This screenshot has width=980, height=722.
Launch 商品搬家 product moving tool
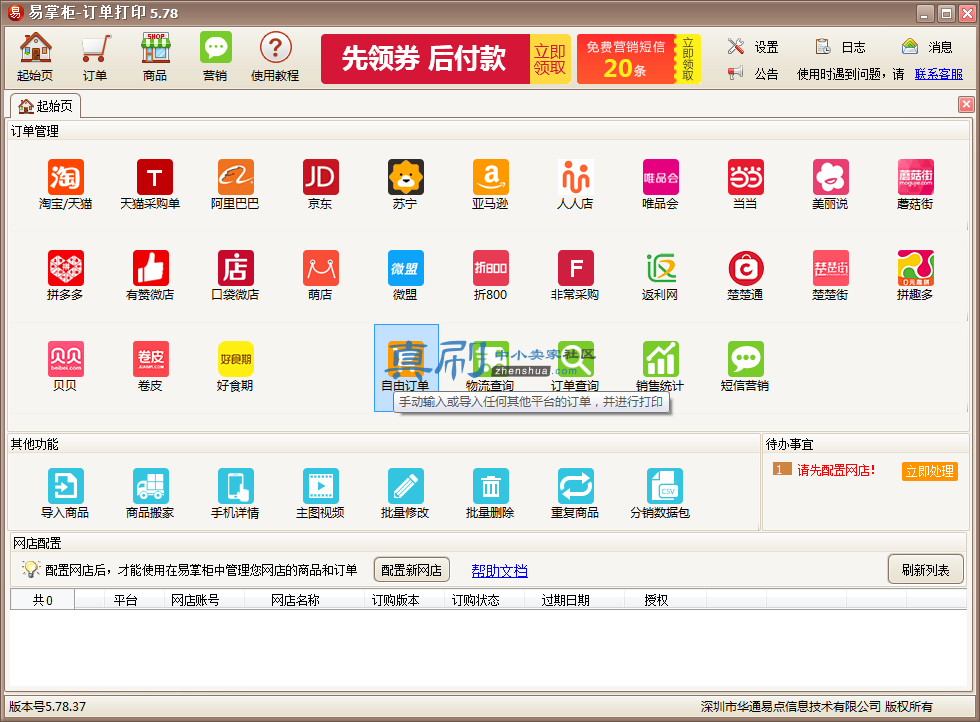point(150,494)
